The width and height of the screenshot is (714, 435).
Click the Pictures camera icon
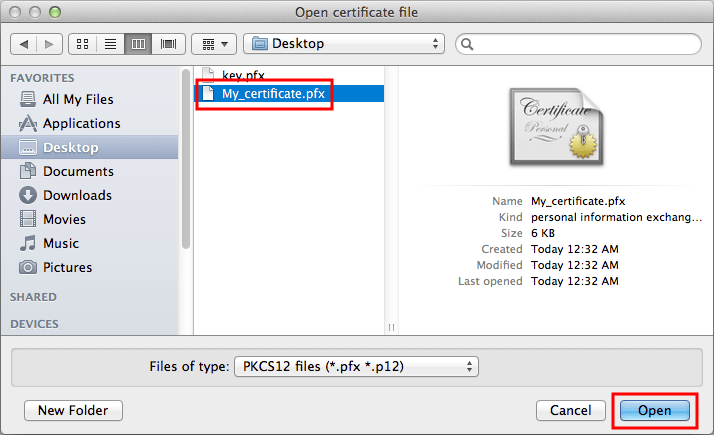point(28,267)
